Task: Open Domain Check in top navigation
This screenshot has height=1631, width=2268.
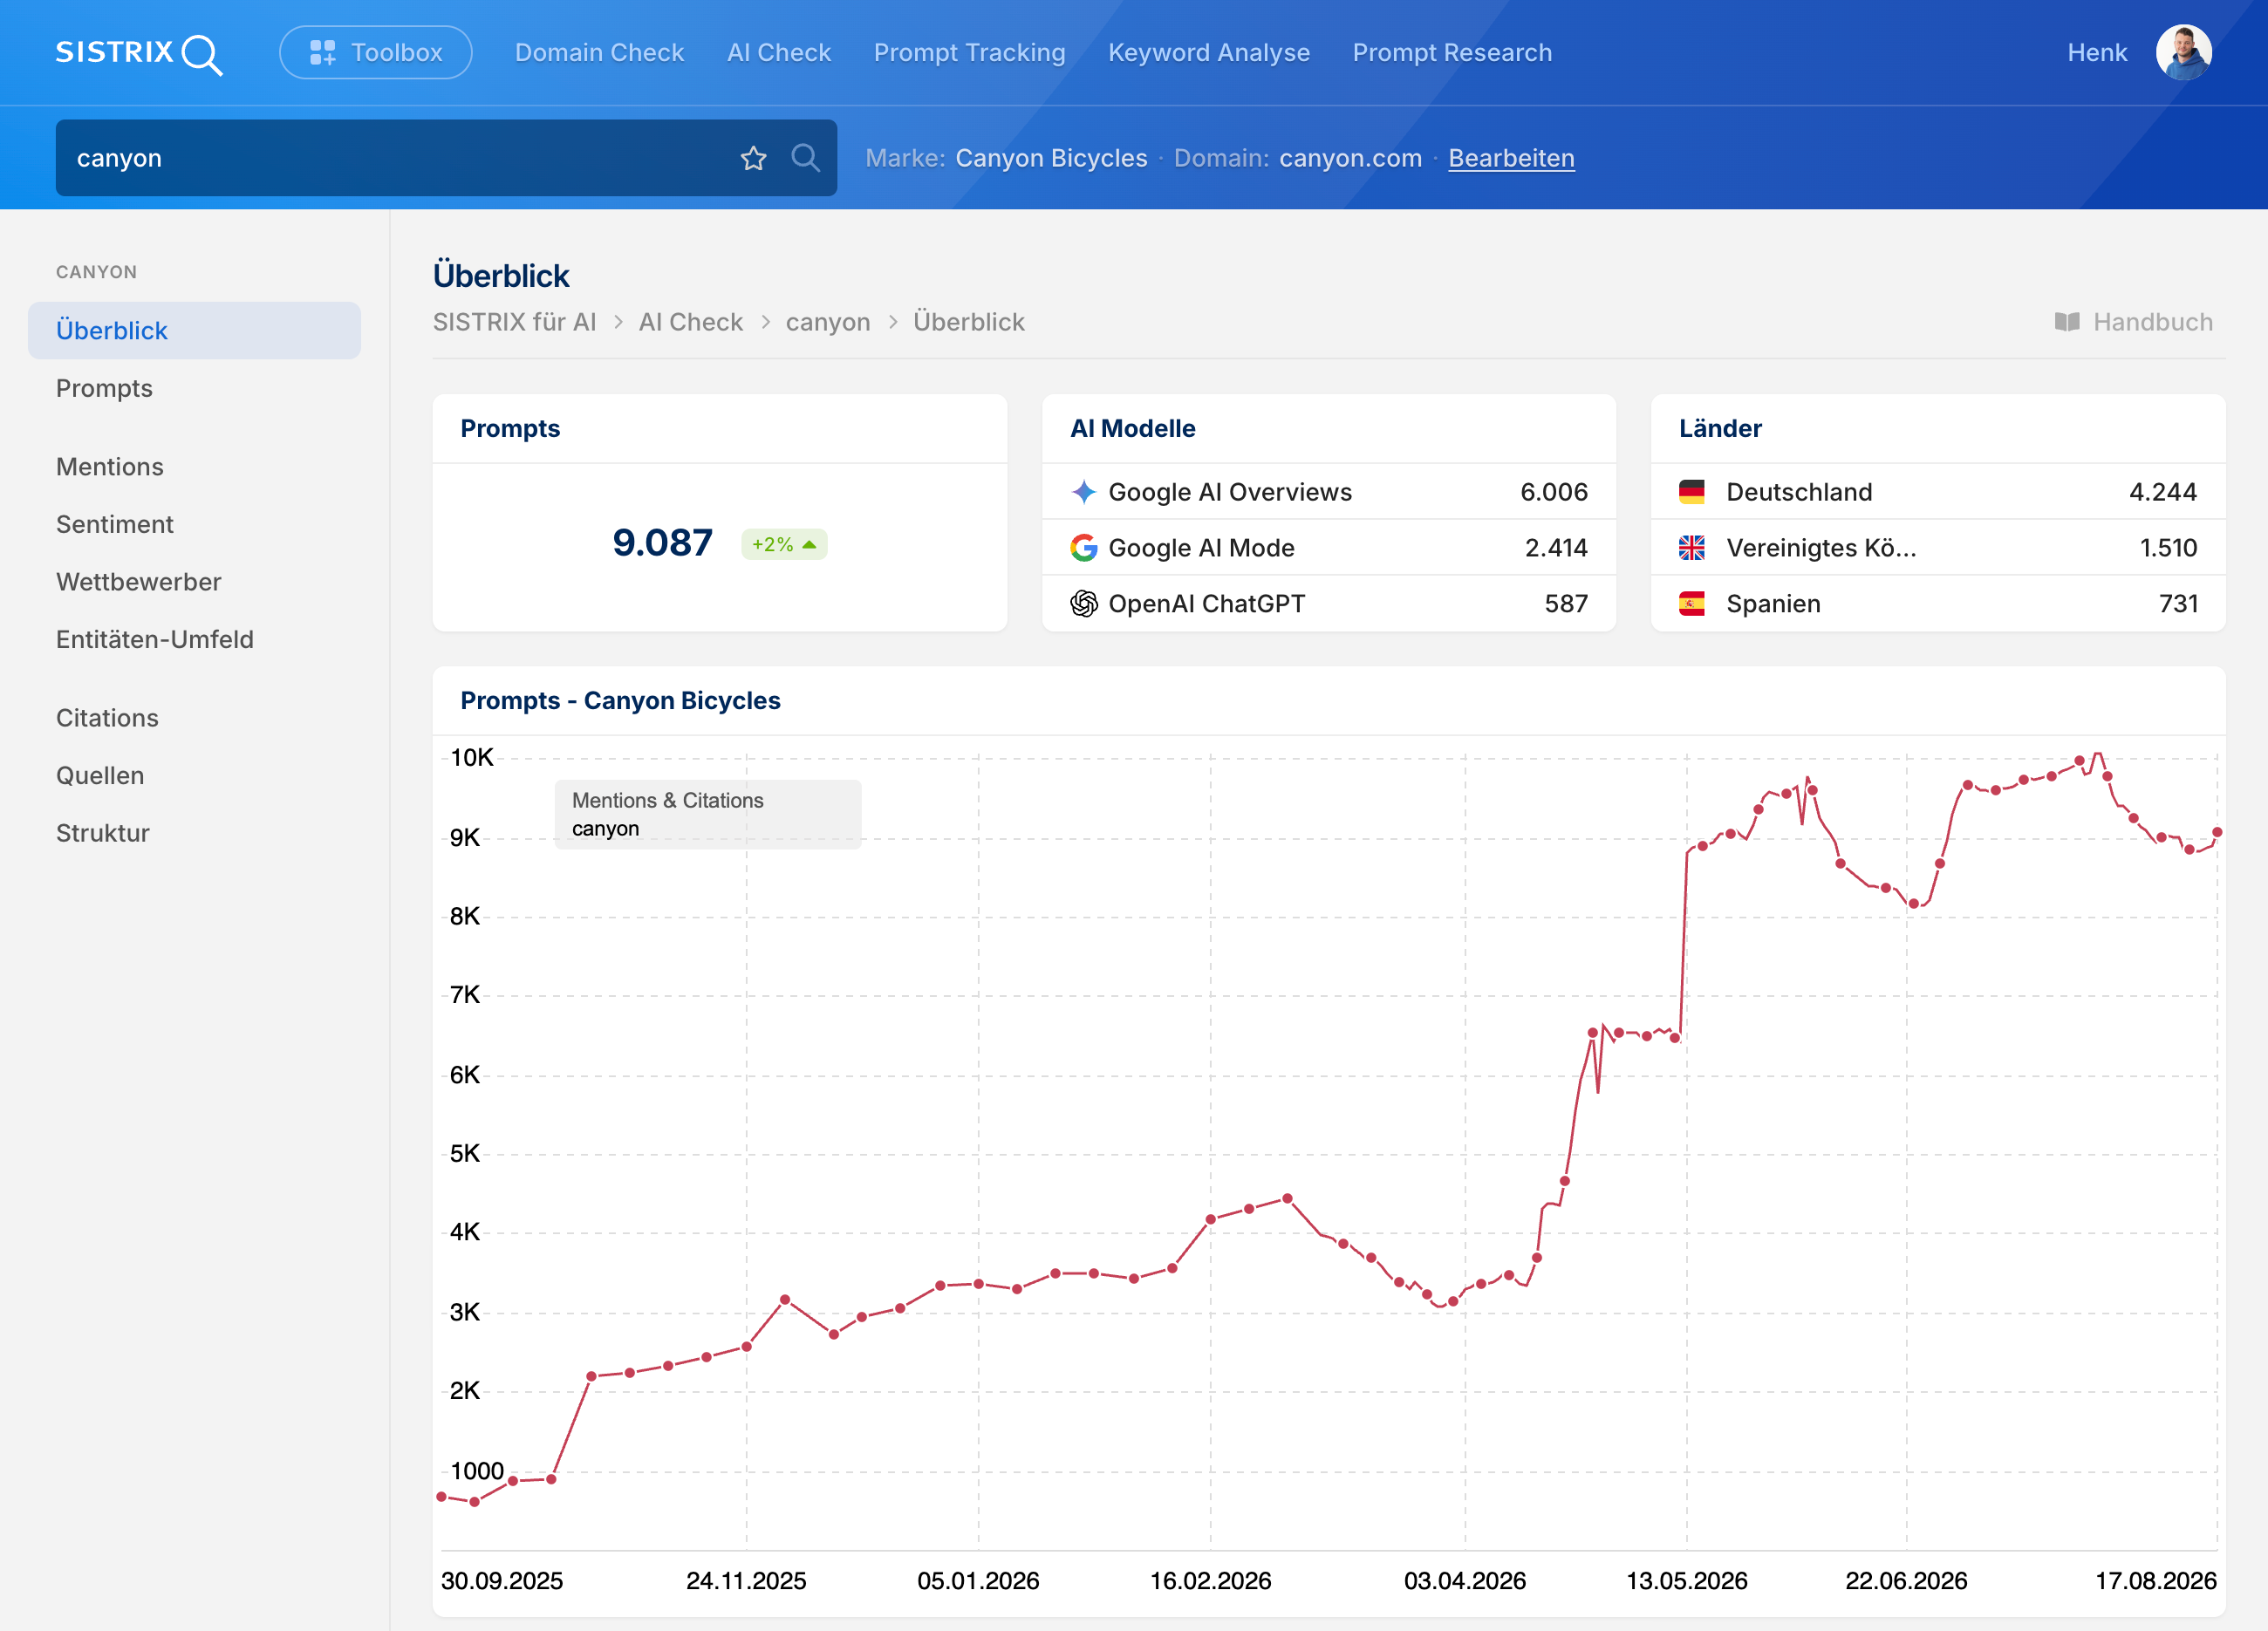Action: coord(600,53)
